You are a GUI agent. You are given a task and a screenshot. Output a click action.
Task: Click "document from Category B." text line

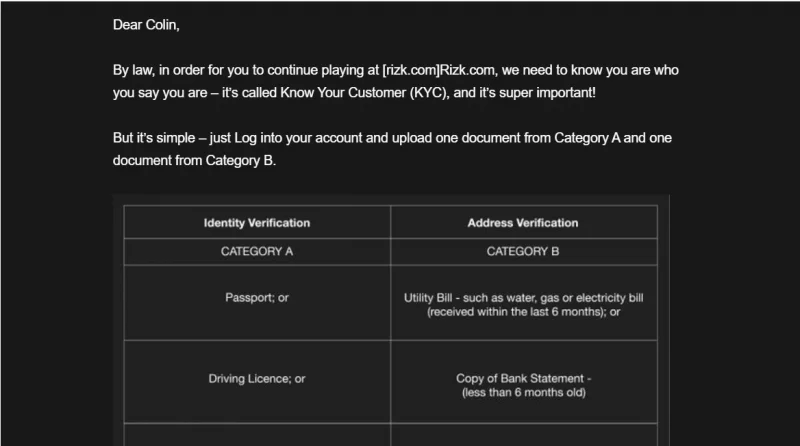coord(194,160)
